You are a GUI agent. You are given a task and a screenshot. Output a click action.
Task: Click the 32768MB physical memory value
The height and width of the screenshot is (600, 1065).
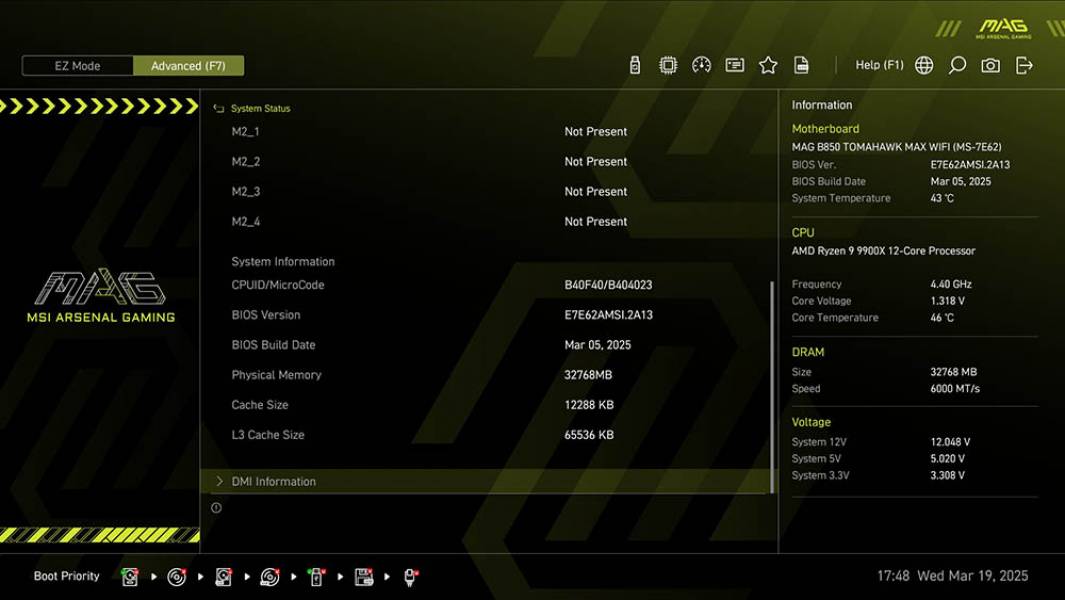[x=588, y=375]
